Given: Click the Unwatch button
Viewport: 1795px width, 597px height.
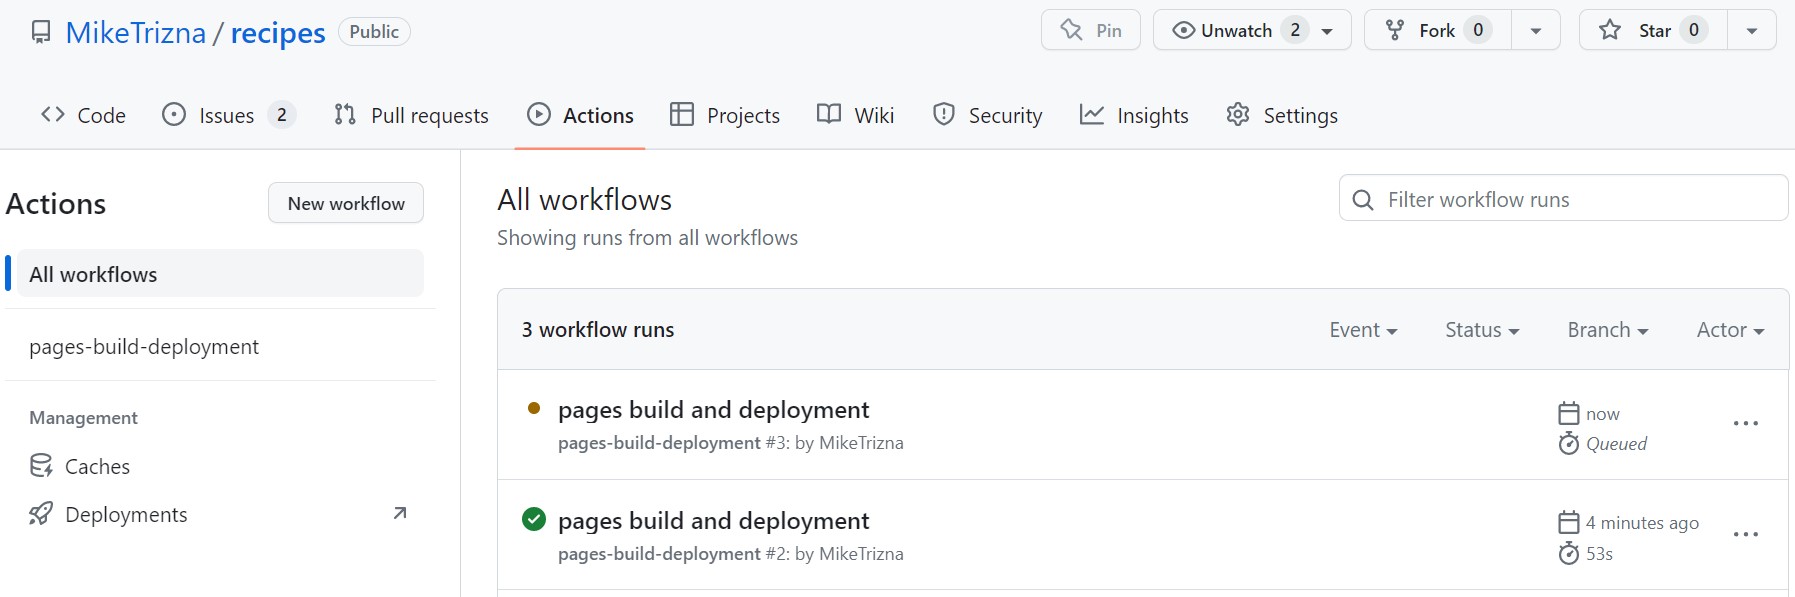Looking at the screenshot, I should pos(1252,30).
